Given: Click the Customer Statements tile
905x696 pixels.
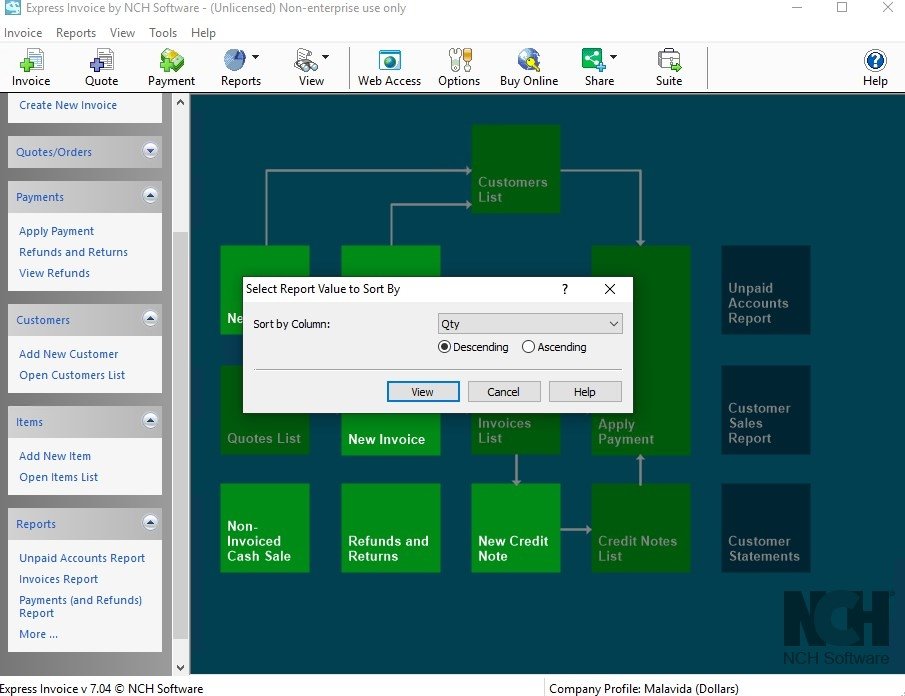Looking at the screenshot, I should pos(766,528).
